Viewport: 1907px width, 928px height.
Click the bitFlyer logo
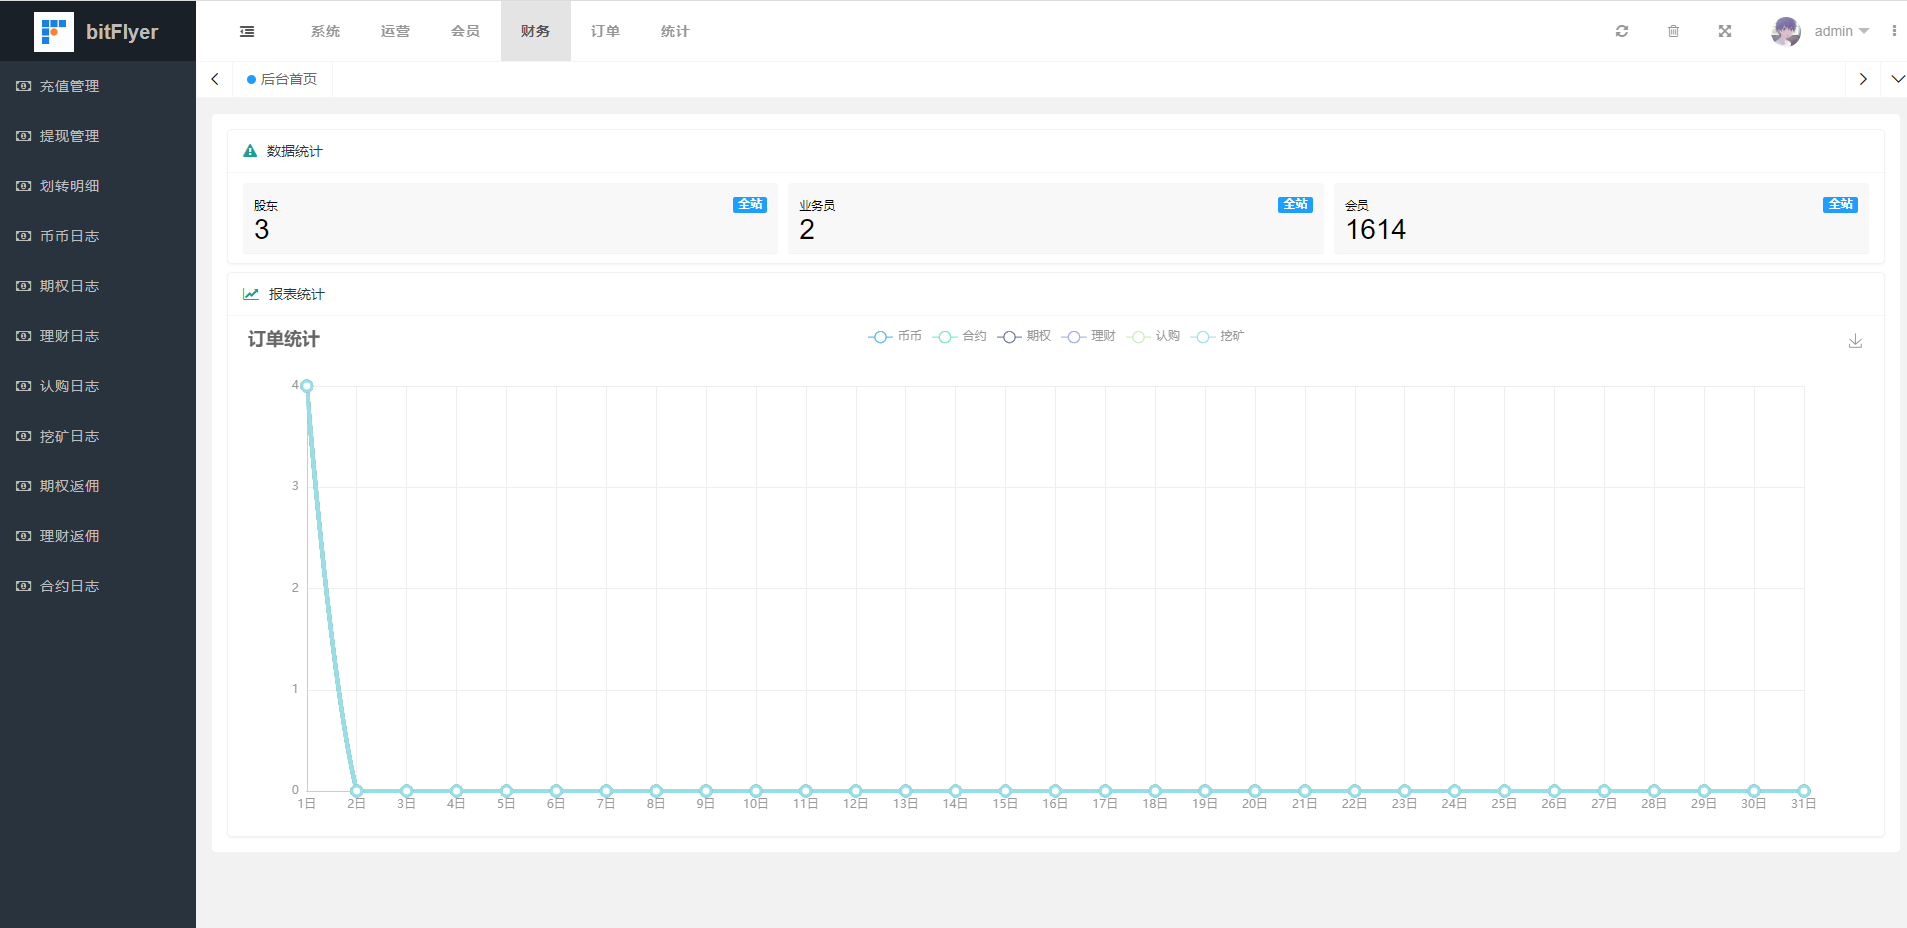[x=54, y=32]
